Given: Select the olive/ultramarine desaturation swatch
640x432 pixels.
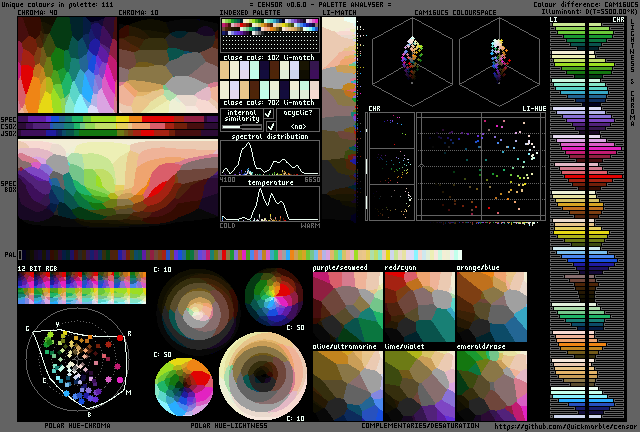Looking at the screenshot, I should 348,386.
